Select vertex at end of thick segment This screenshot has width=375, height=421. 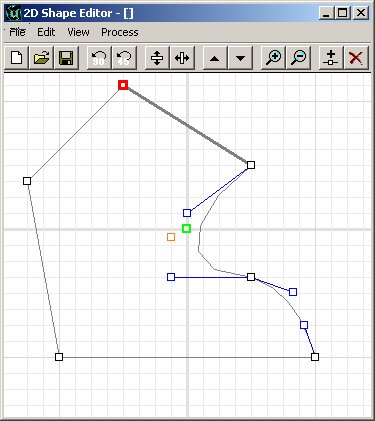point(251,165)
